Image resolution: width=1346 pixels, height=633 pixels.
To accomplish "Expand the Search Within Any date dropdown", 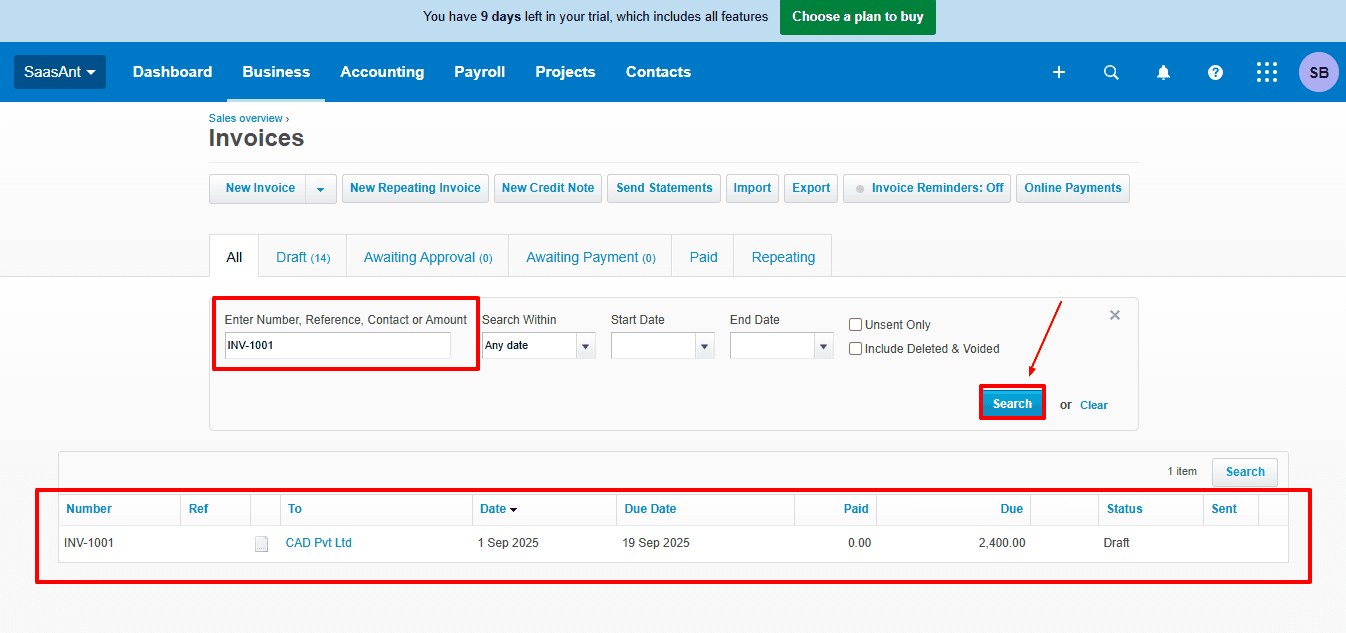I will 586,346.
